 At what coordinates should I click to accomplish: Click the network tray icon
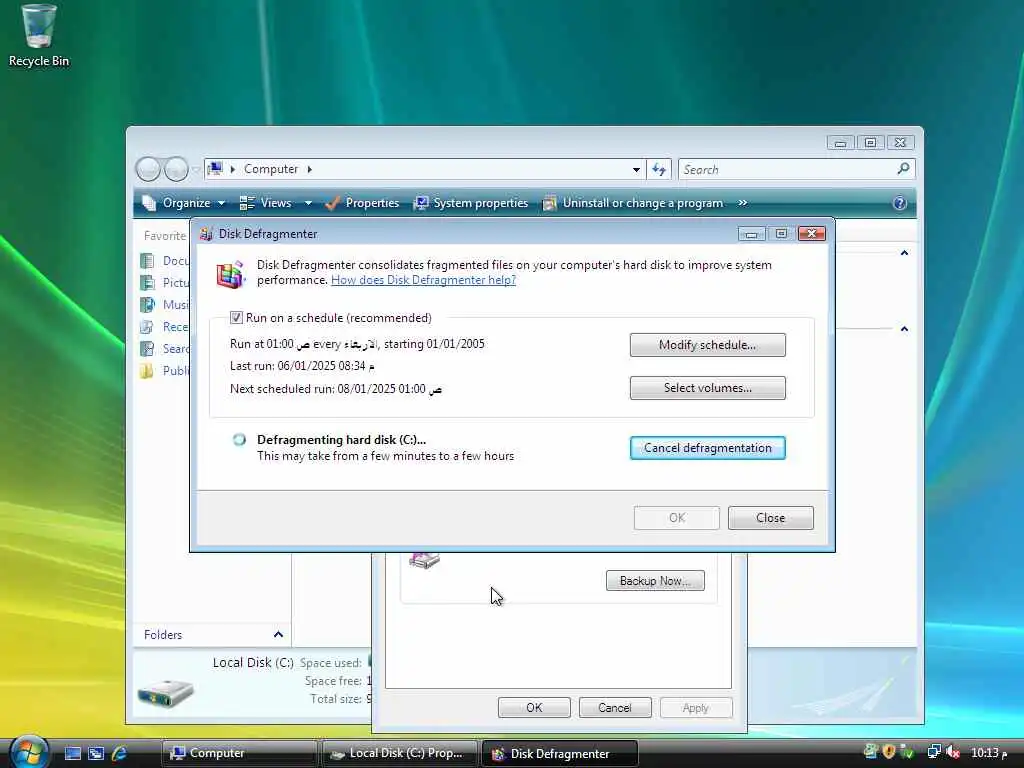(x=935, y=752)
